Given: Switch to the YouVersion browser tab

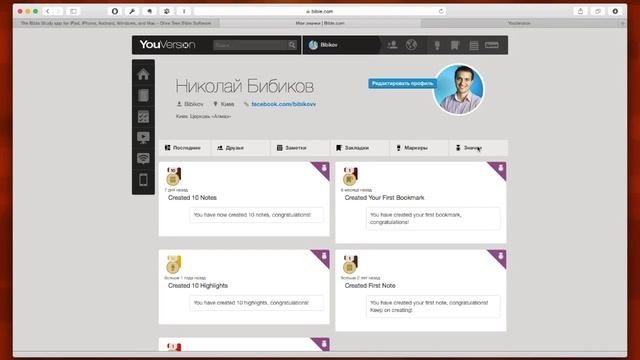Looking at the screenshot, I should pos(519,23).
